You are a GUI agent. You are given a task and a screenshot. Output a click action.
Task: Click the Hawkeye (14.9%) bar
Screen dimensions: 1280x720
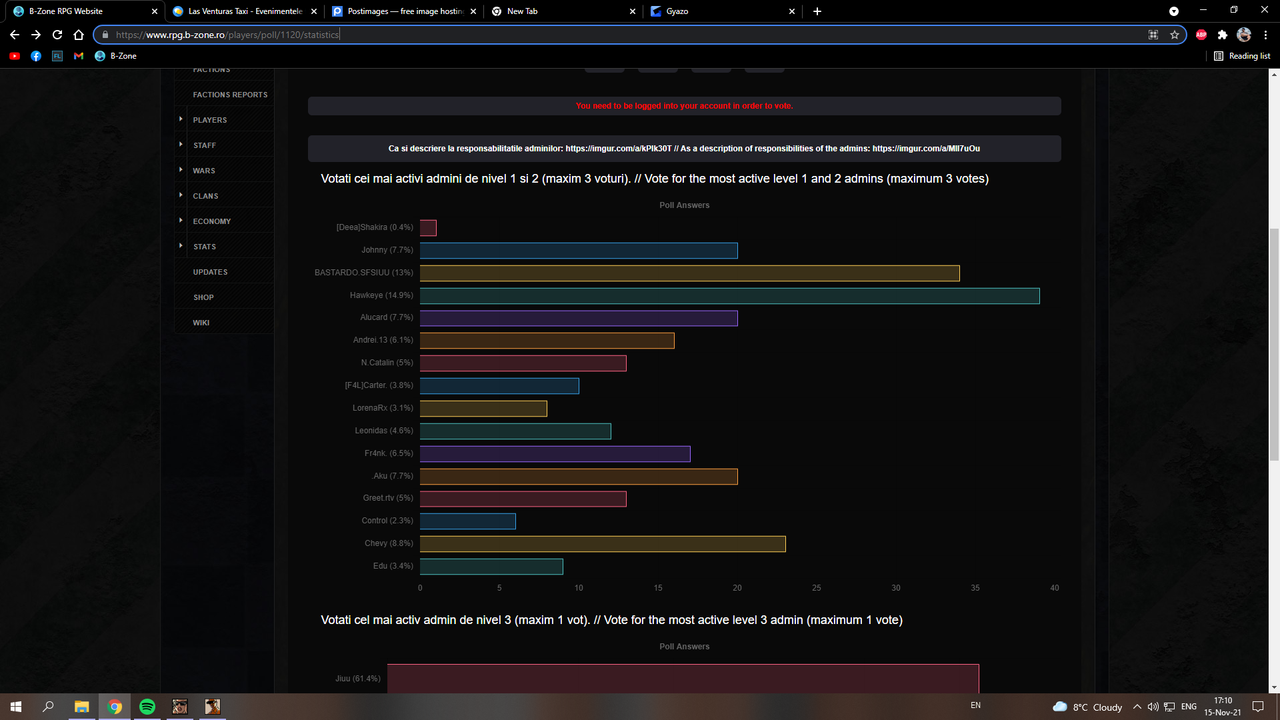729,296
